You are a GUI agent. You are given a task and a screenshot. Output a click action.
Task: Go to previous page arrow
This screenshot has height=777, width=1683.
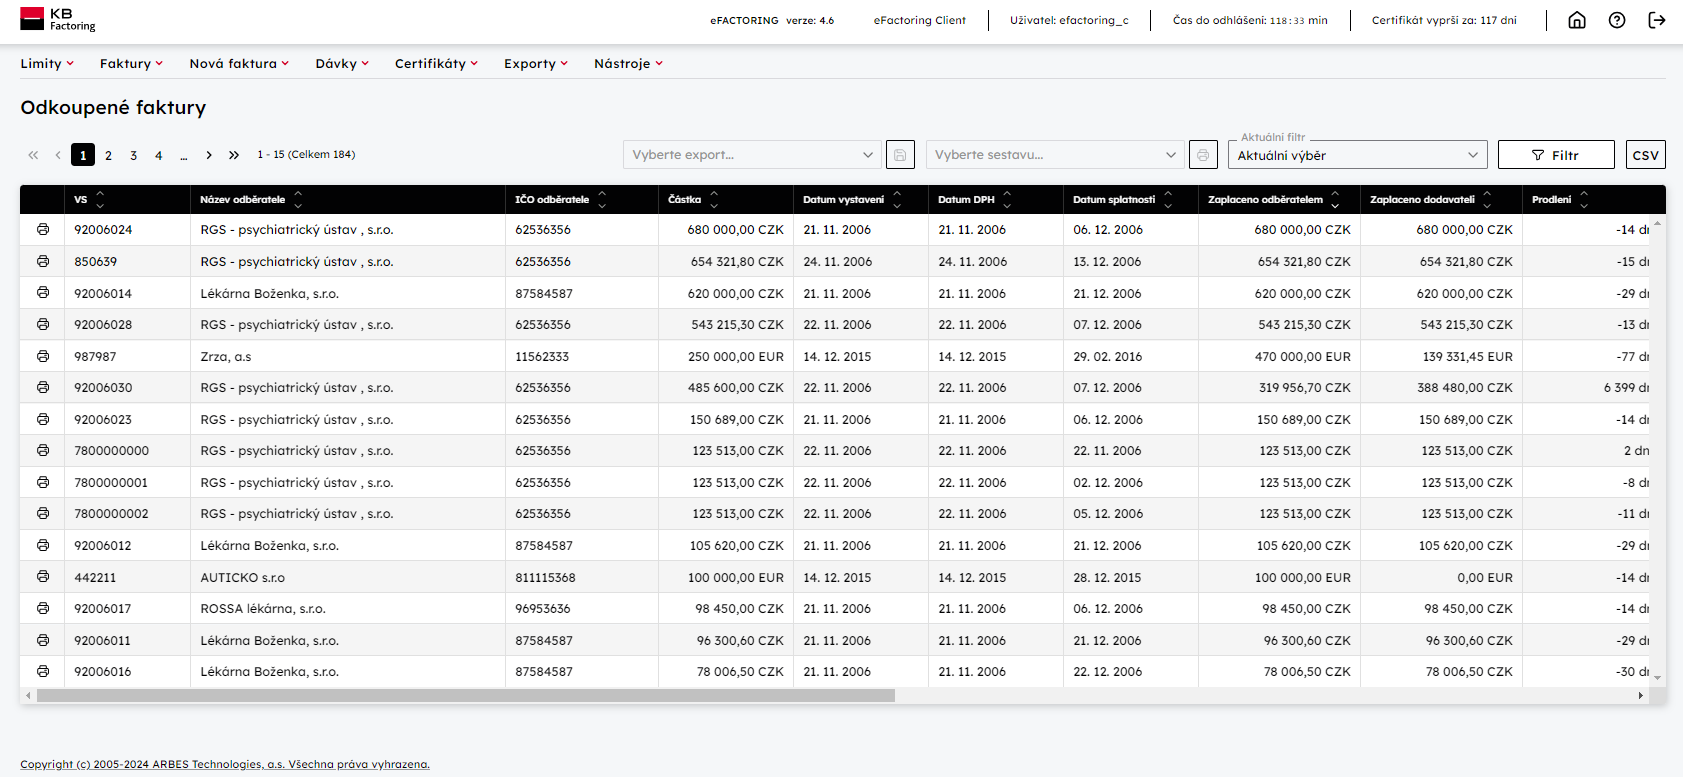tap(58, 155)
